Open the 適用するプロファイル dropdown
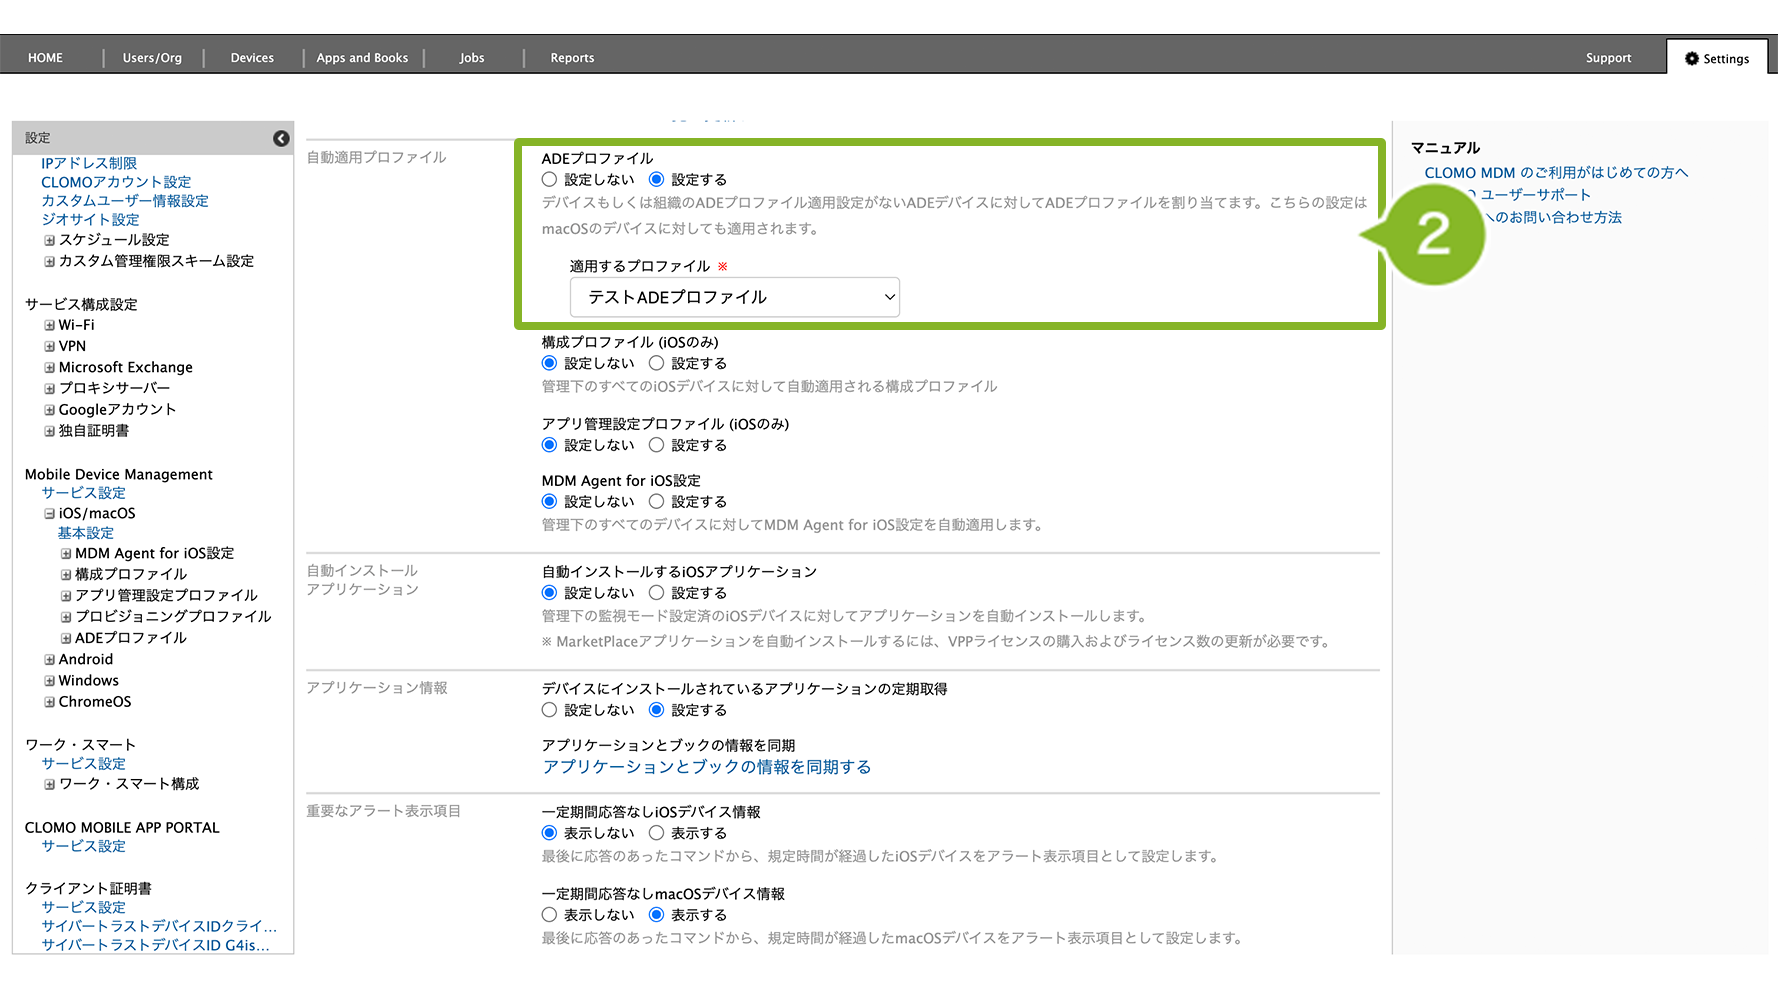 pos(734,297)
